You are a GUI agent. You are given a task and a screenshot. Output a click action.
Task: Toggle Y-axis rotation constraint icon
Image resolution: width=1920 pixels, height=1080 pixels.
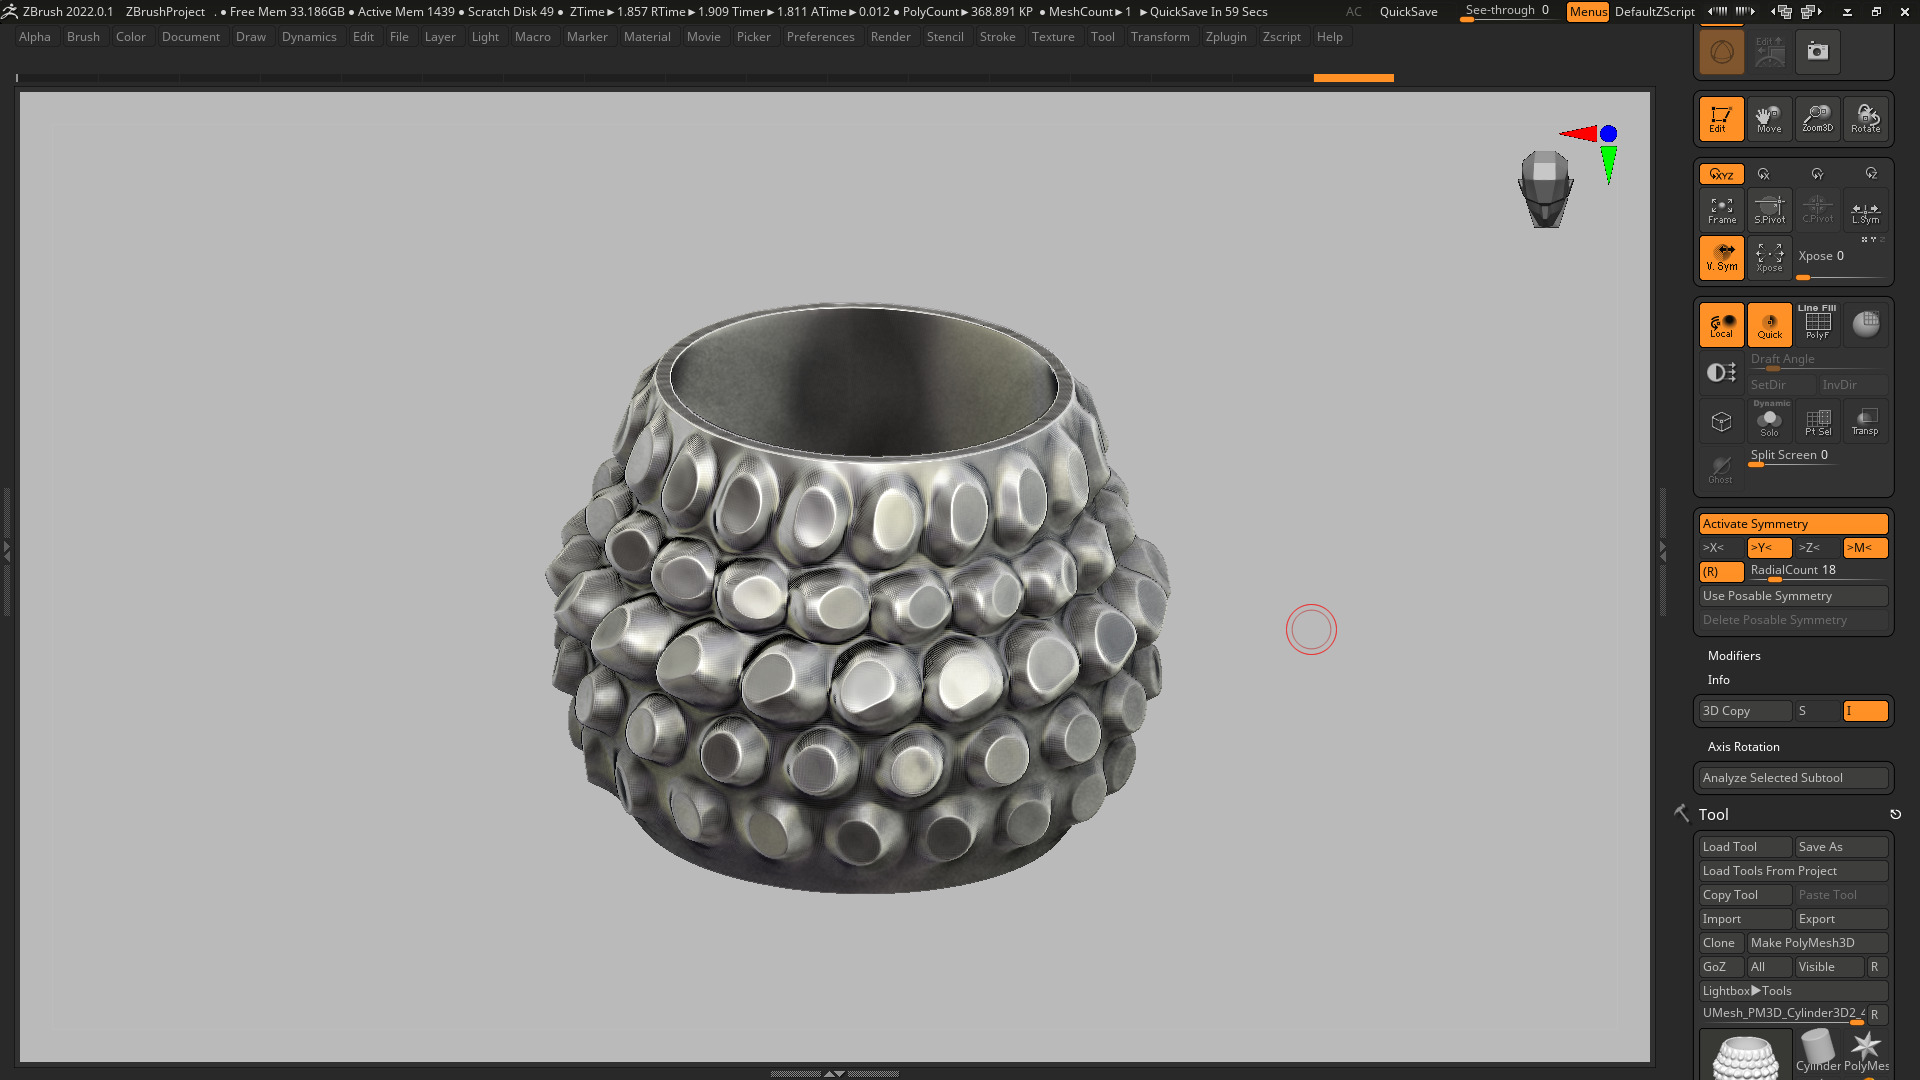(1817, 174)
